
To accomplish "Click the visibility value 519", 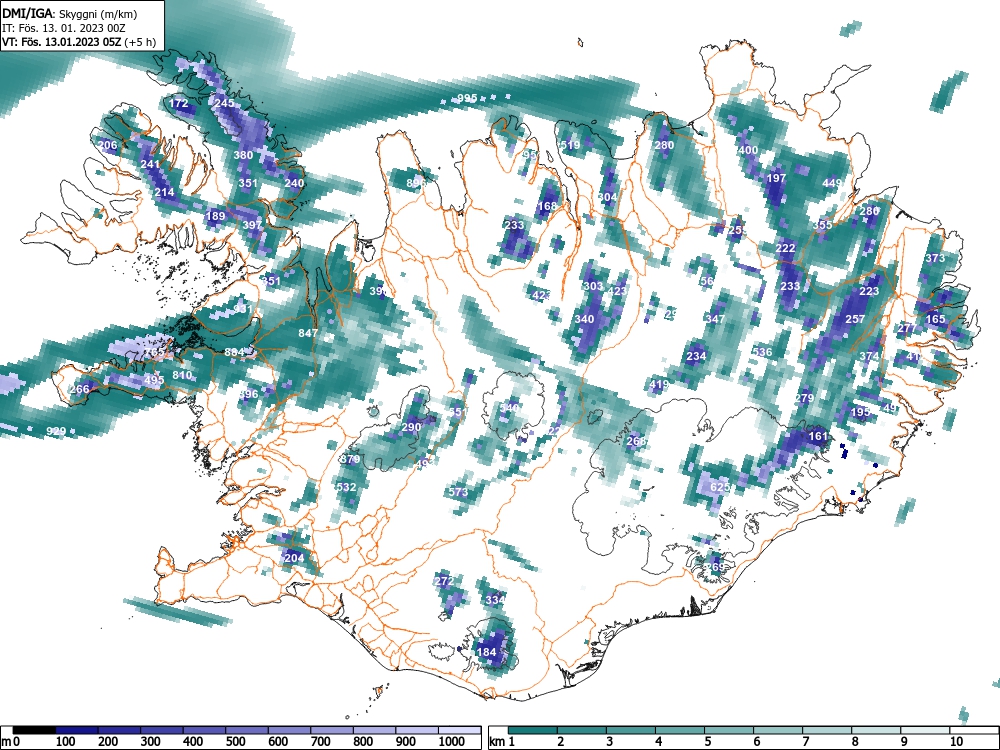I will click(x=570, y=145).
